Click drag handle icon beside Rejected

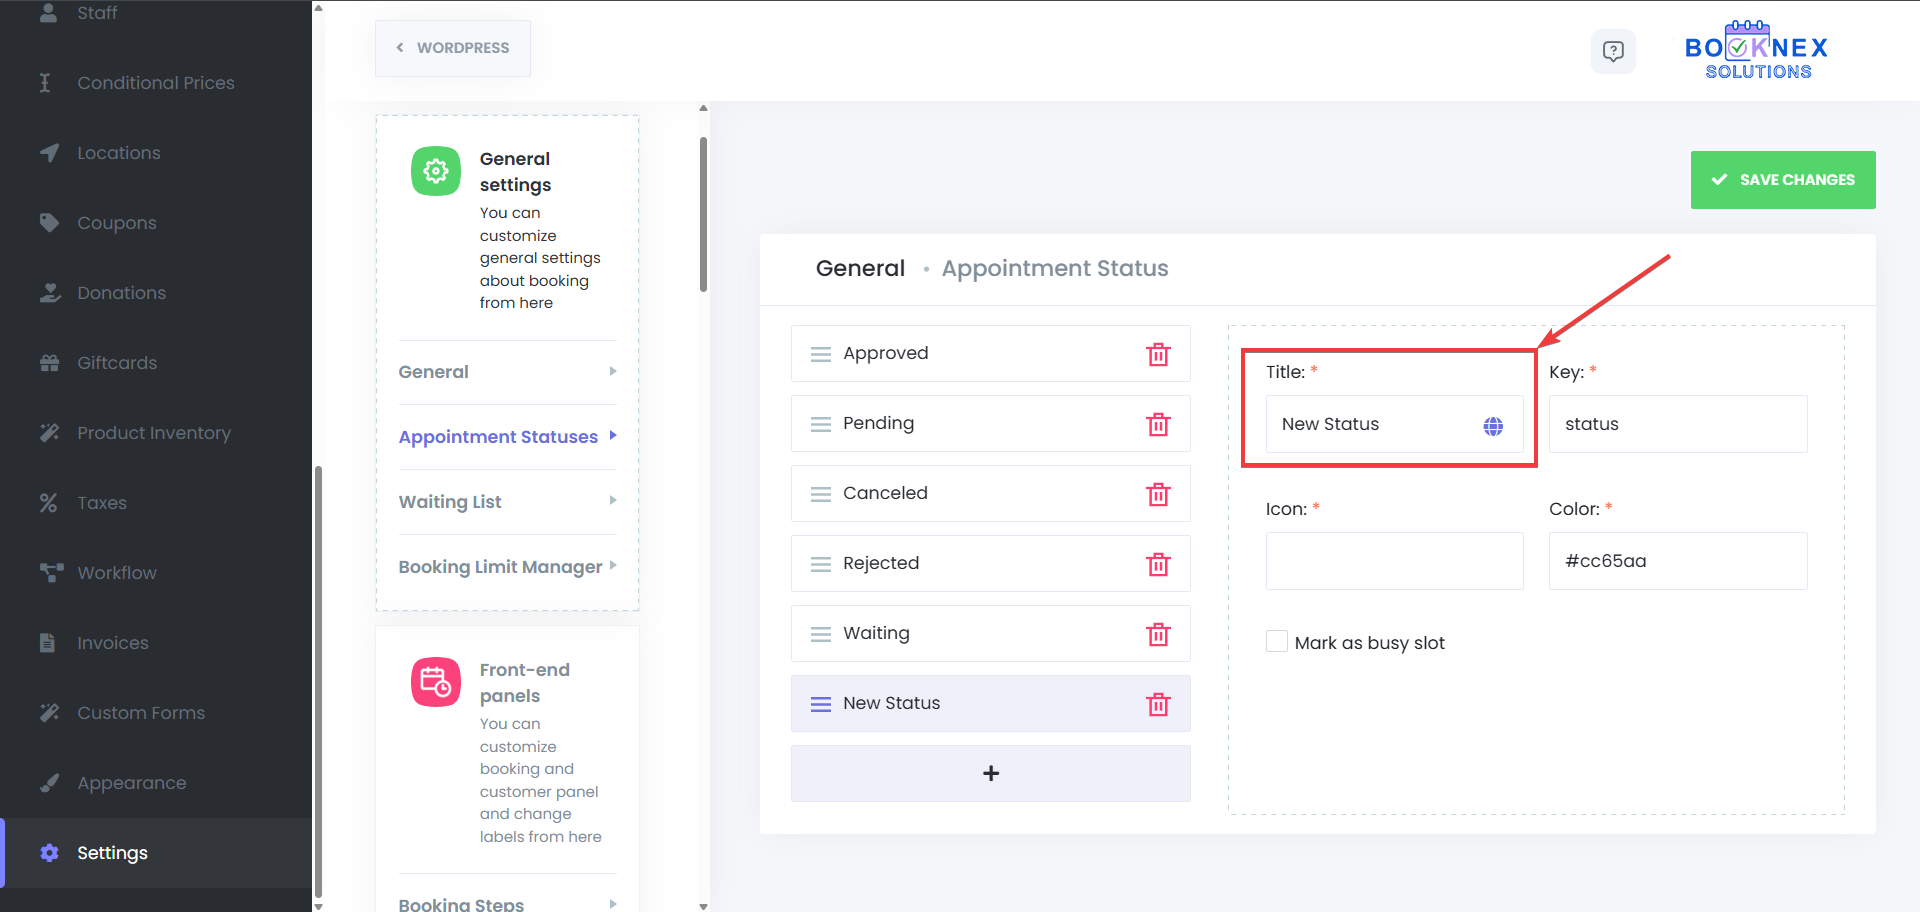(x=821, y=564)
